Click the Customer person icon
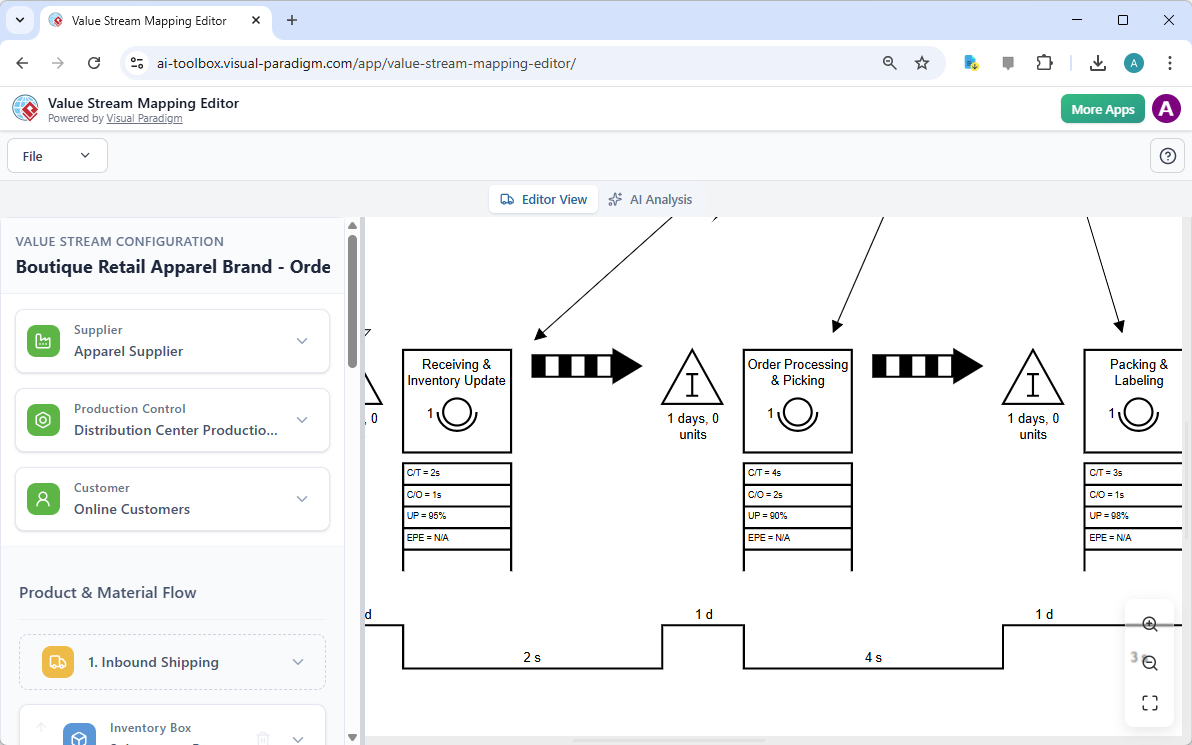The height and width of the screenshot is (745, 1192). [43, 498]
